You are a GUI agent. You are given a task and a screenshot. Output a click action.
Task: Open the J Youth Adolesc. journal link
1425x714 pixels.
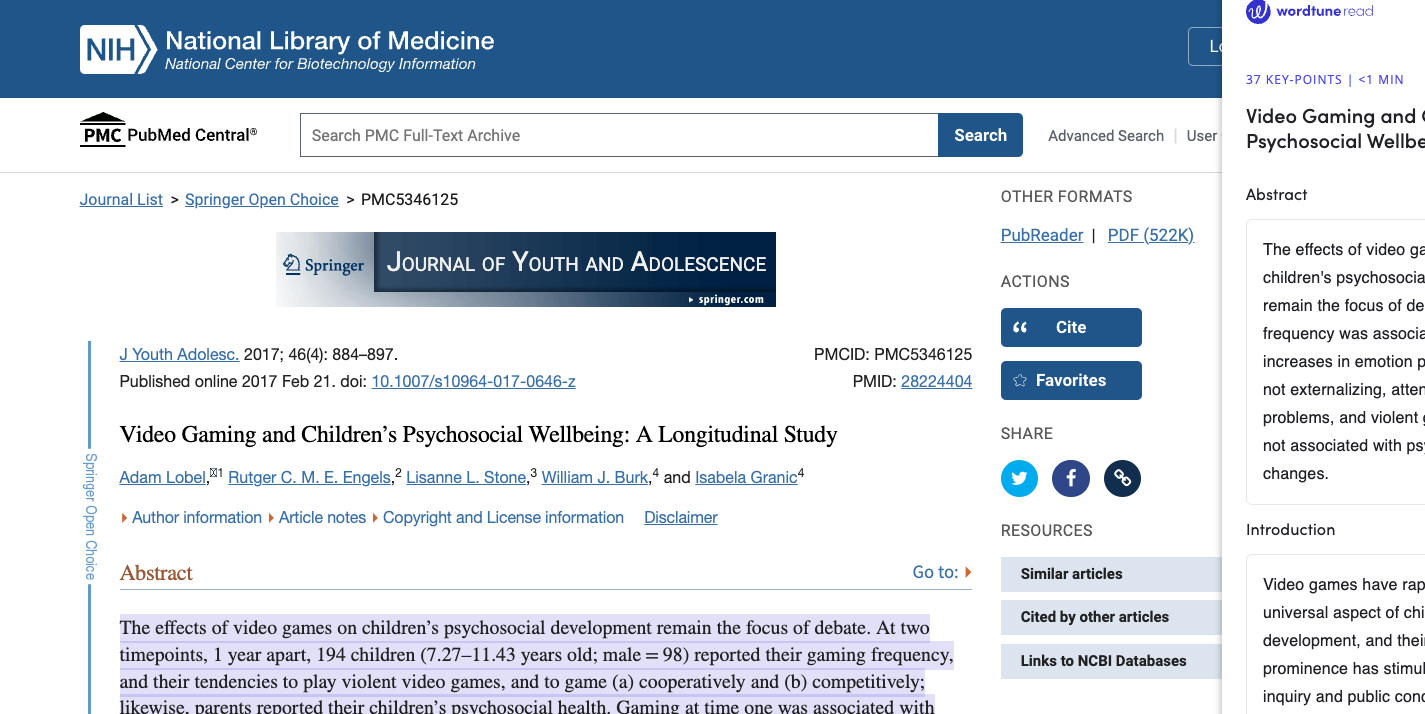[179, 354]
